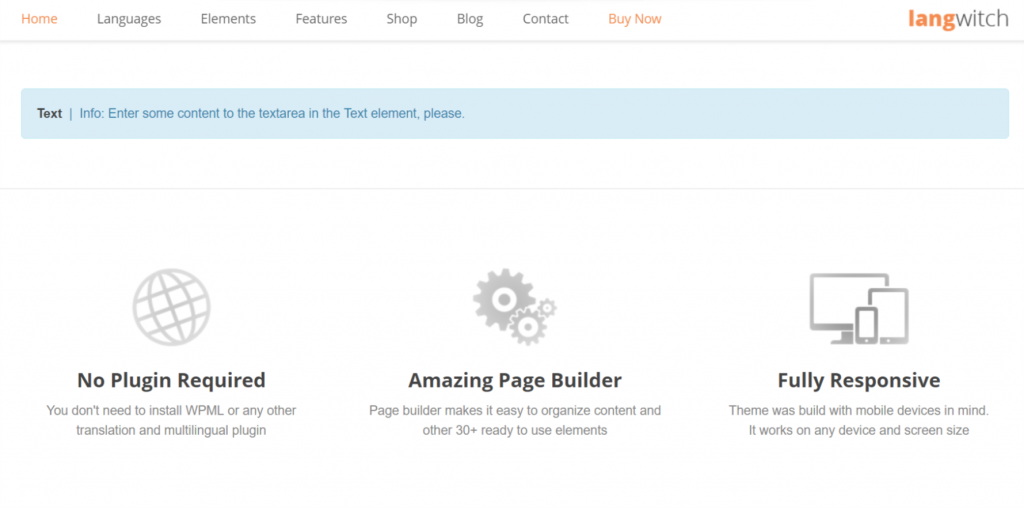Open the Shop page
Viewport: 1024px width, 508px height.
point(402,19)
